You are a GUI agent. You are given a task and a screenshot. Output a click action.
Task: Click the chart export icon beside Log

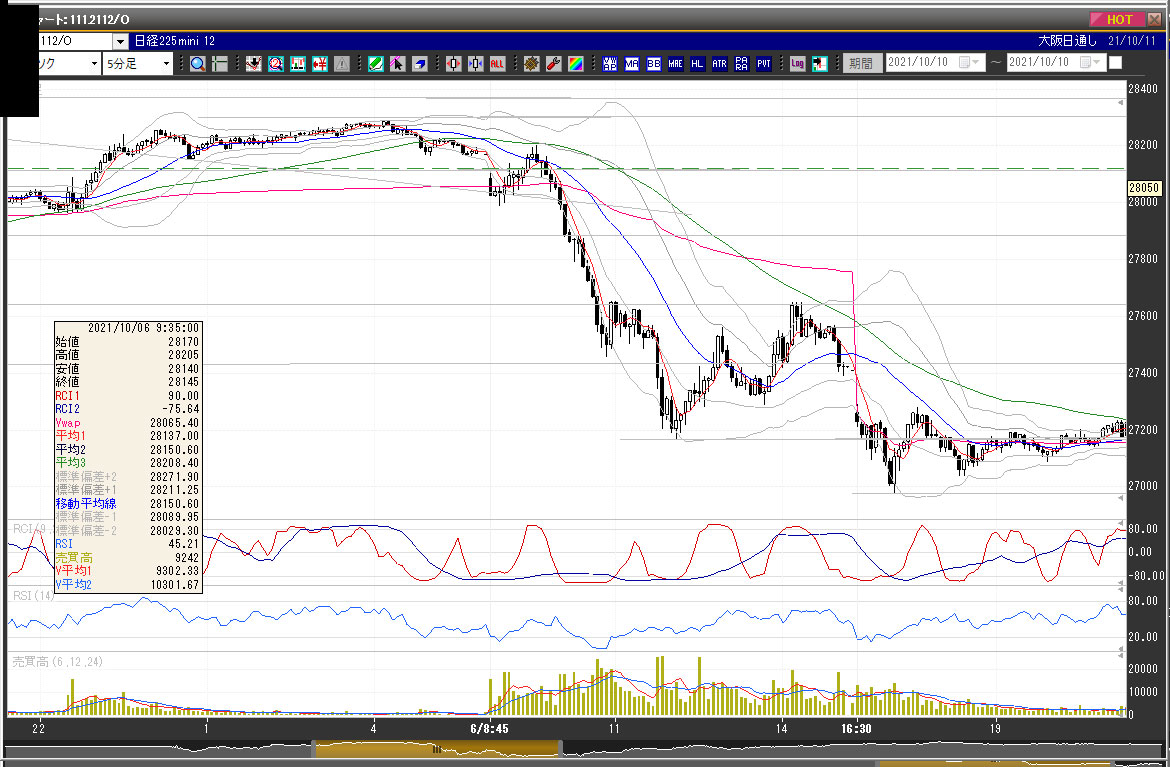(819, 64)
